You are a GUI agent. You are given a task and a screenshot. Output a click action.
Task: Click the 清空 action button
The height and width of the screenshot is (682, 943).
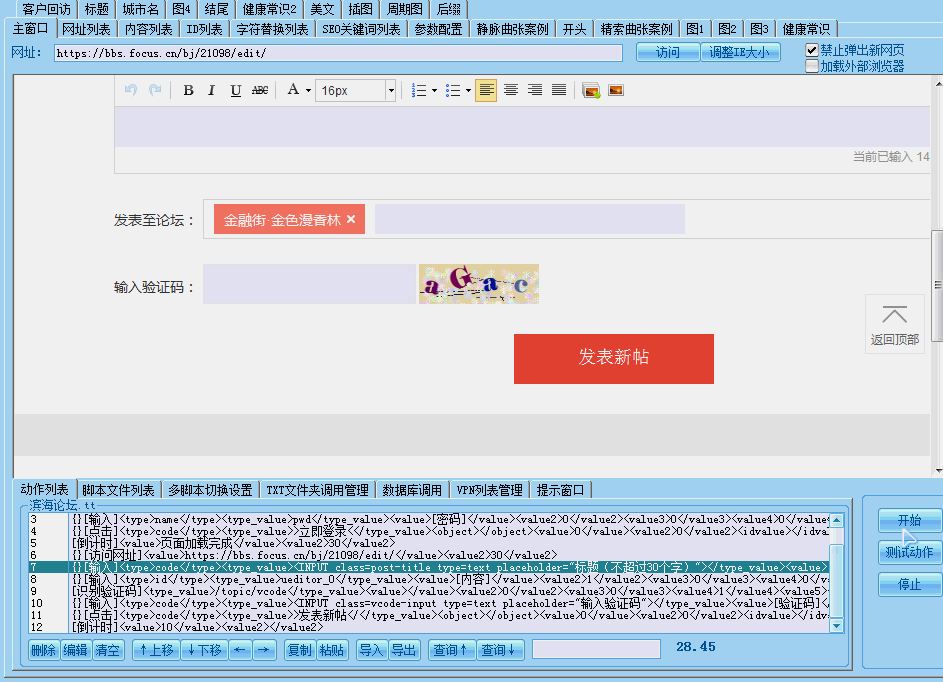pos(108,650)
